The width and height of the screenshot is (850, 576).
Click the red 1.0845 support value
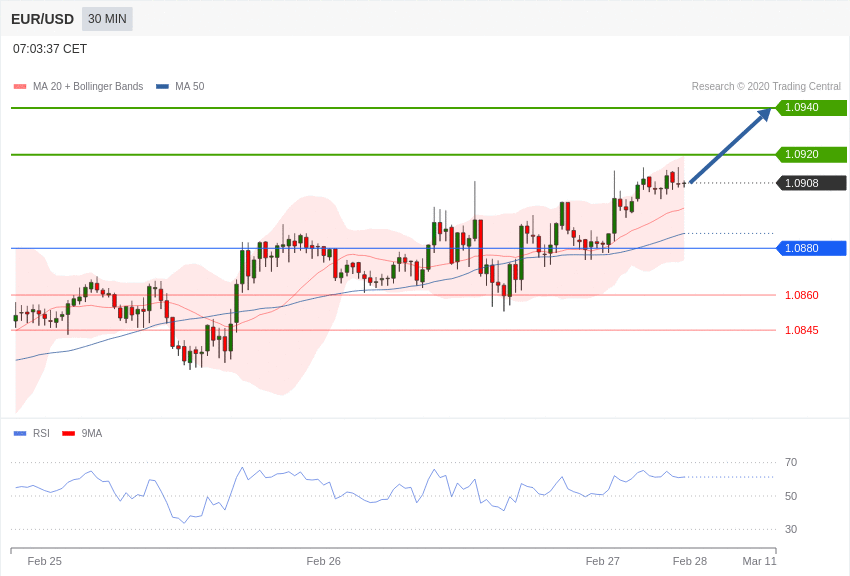802,330
